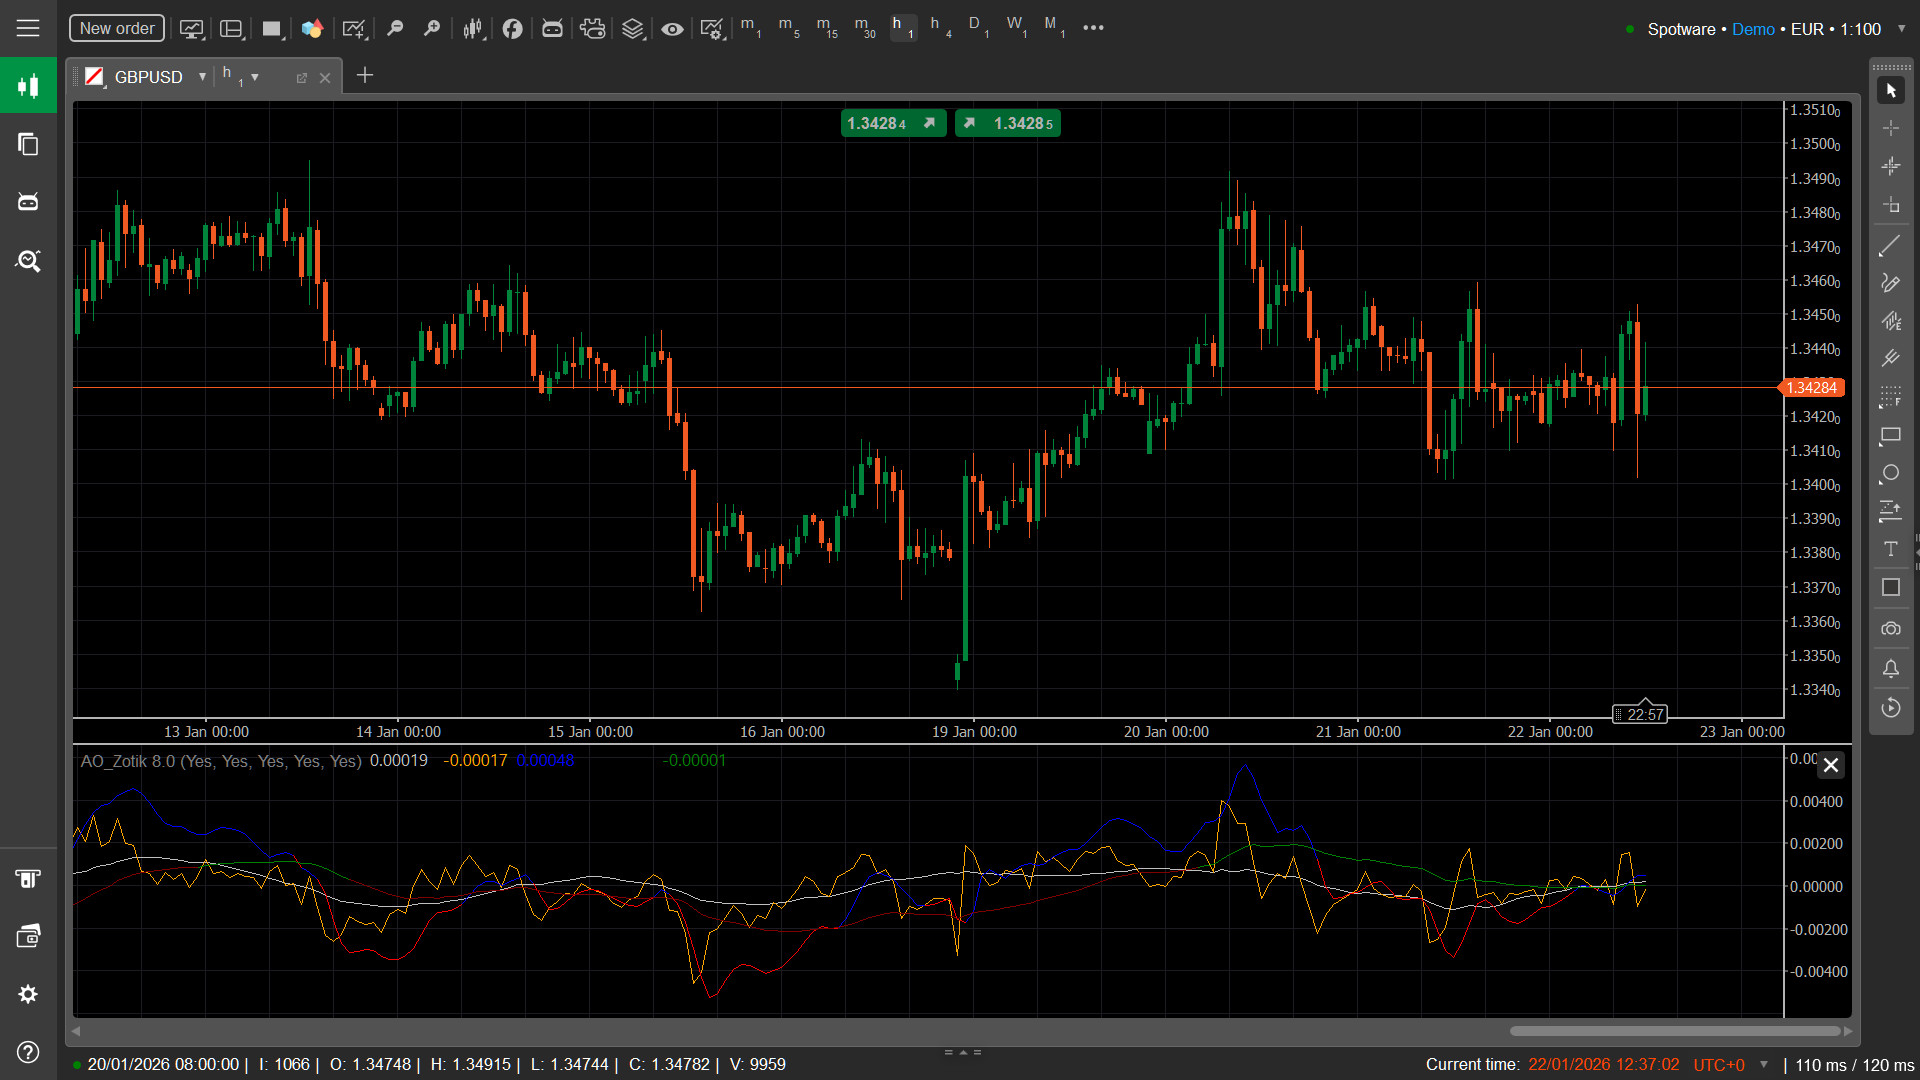
Task: Add a new chart tab
Action: coord(365,76)
